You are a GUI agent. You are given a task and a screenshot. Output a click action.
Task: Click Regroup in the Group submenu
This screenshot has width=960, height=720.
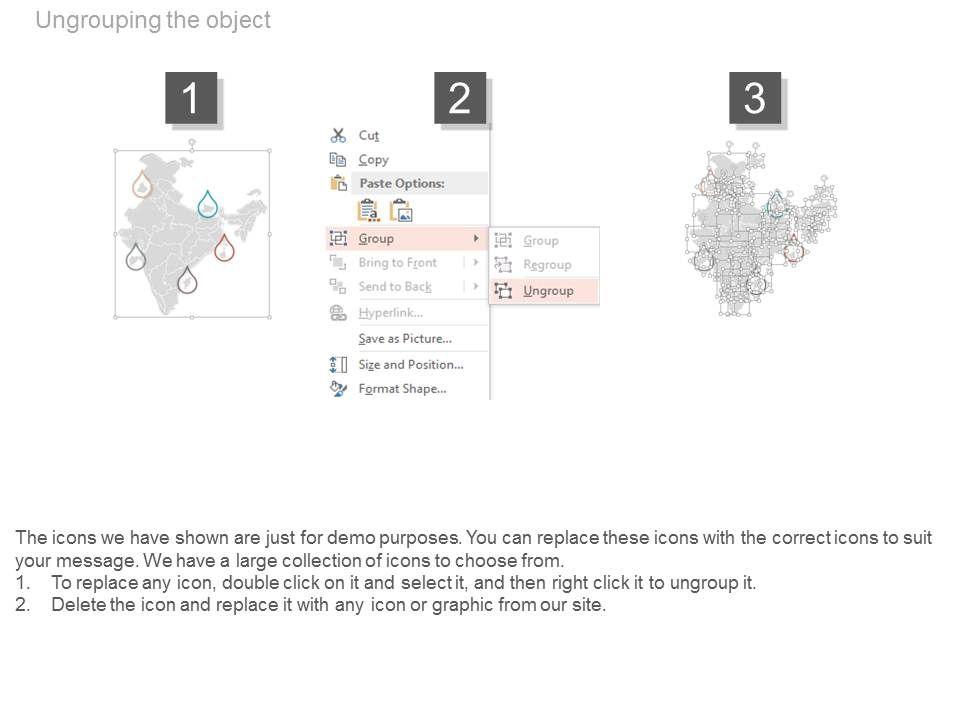[547, 265]
